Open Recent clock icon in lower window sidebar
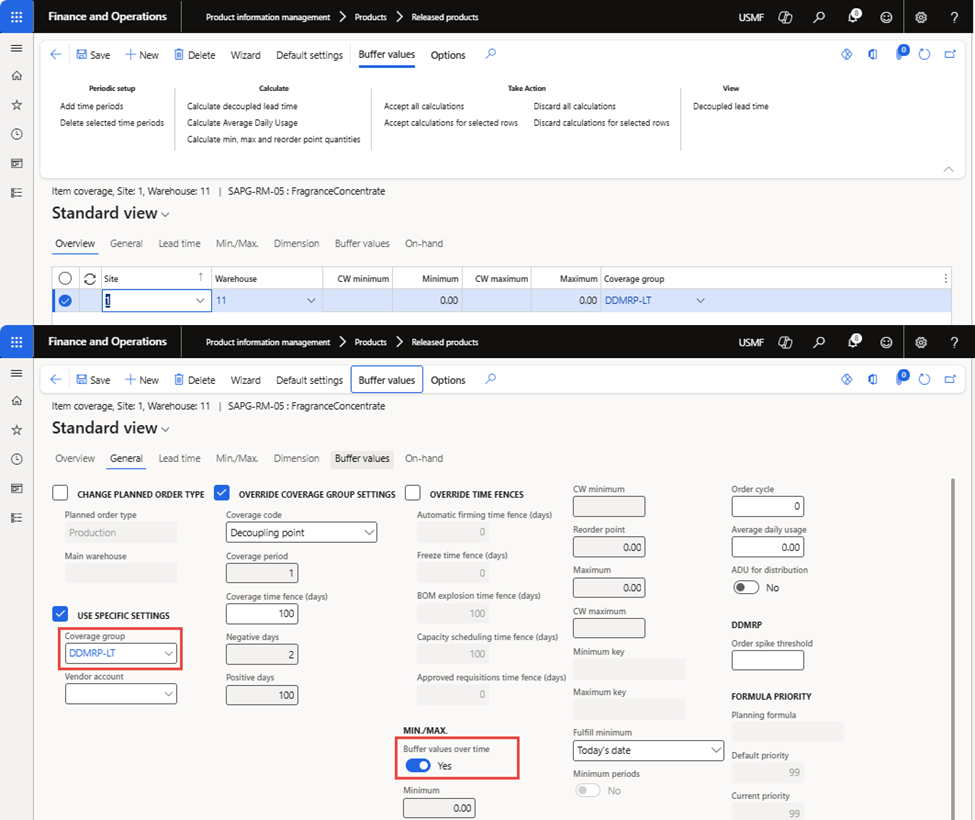The image size is (975, 820). (x=17, y=459)
